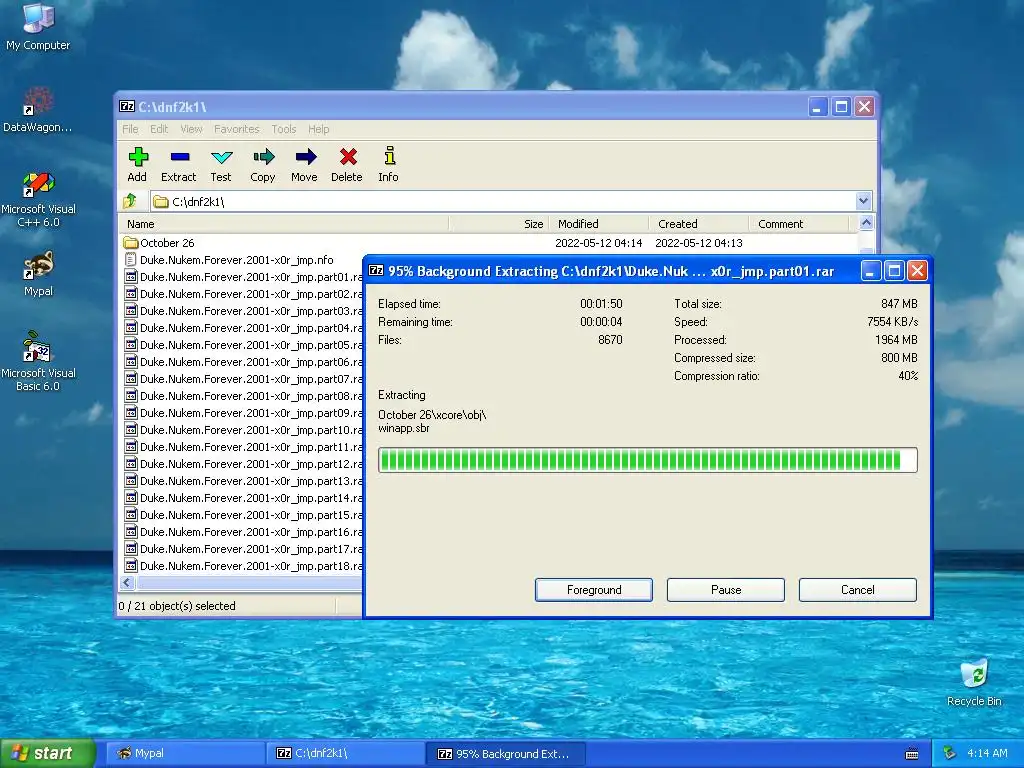Click '0 / 21 object(s) selected' status text
The height and width of the screenshot is (768, 1024).
point(177,606)
